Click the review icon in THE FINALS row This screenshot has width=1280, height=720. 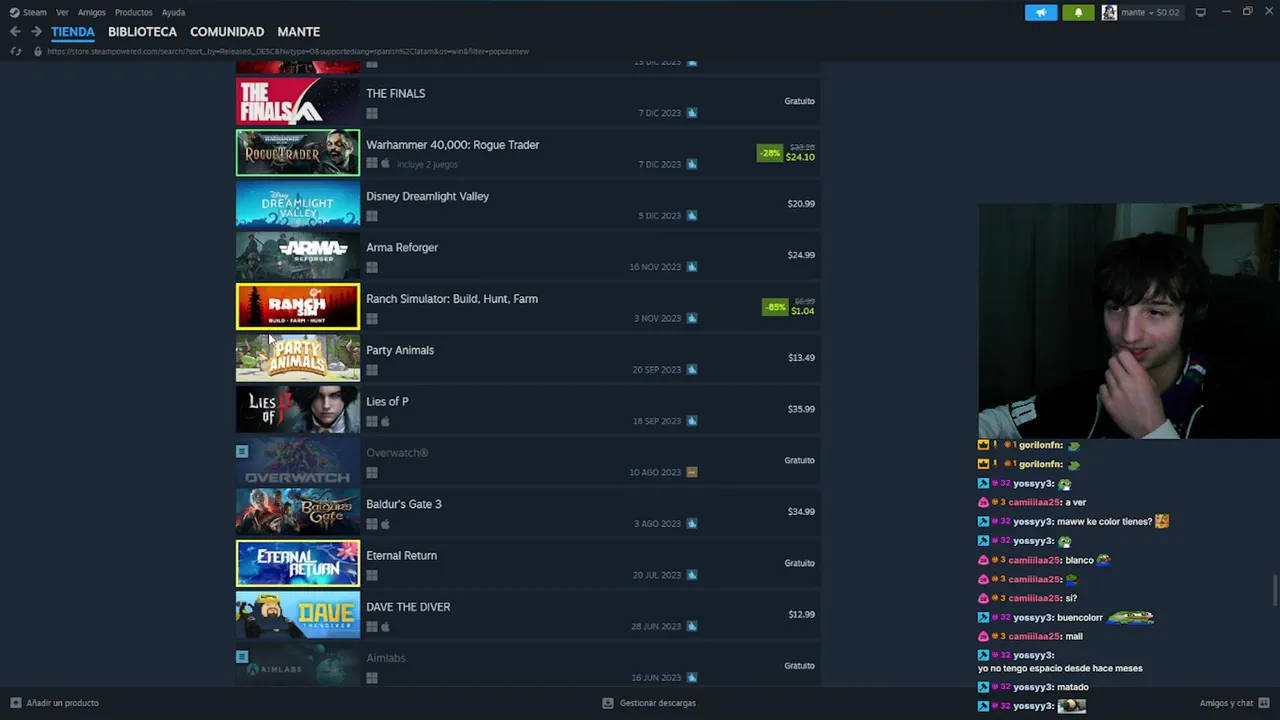tap(692, 113)
